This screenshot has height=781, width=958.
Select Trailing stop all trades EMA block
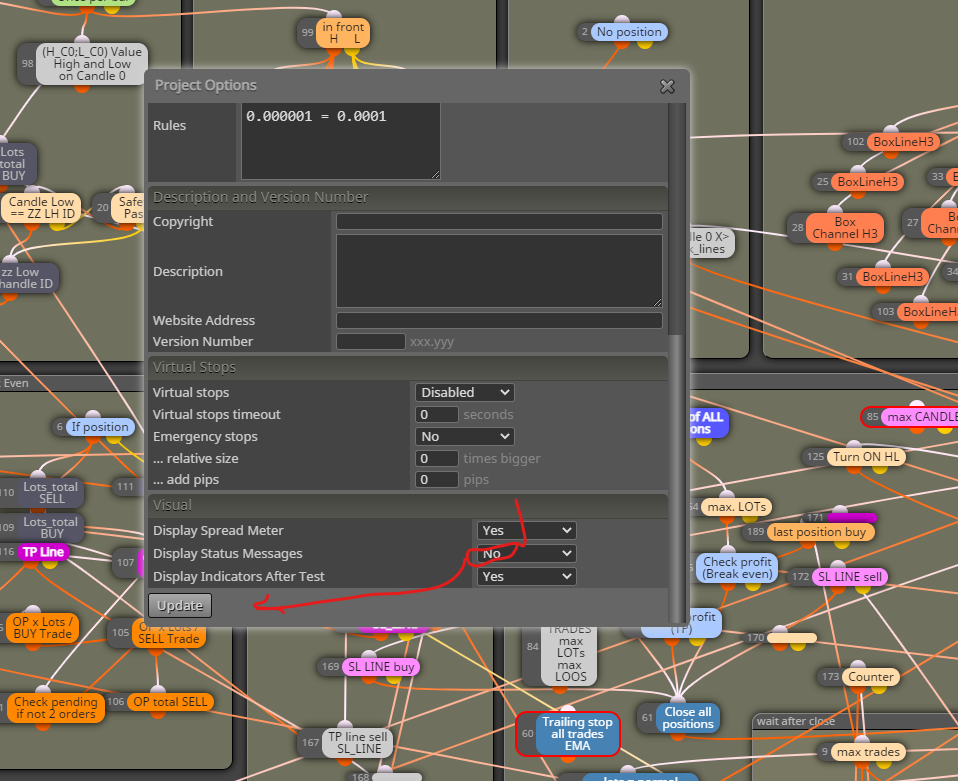pos(577,734)
